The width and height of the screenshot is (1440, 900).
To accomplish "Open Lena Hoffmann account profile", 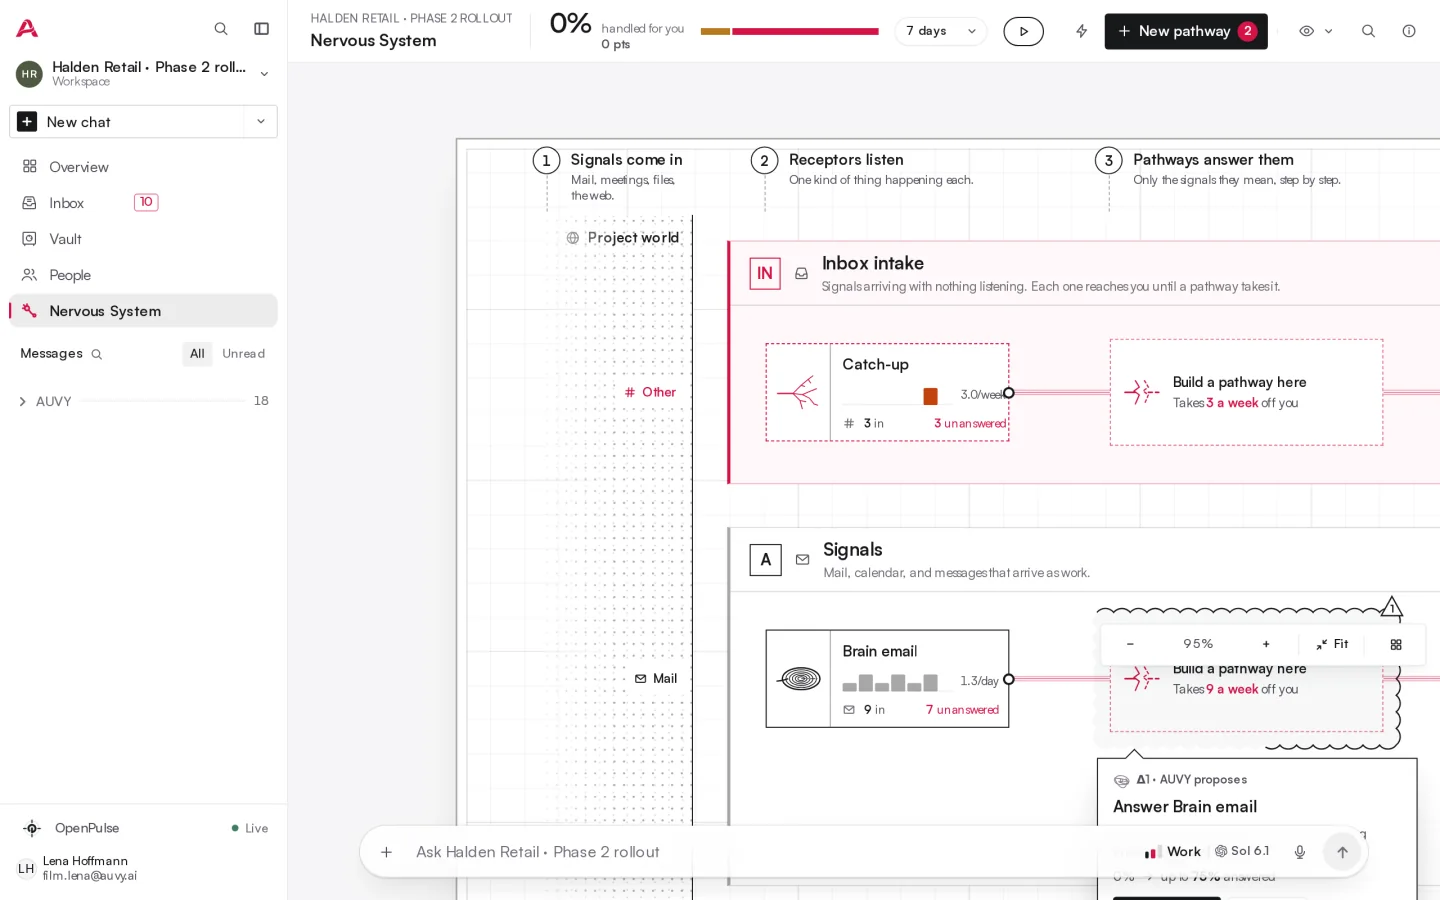I will (x=143, y=868).
